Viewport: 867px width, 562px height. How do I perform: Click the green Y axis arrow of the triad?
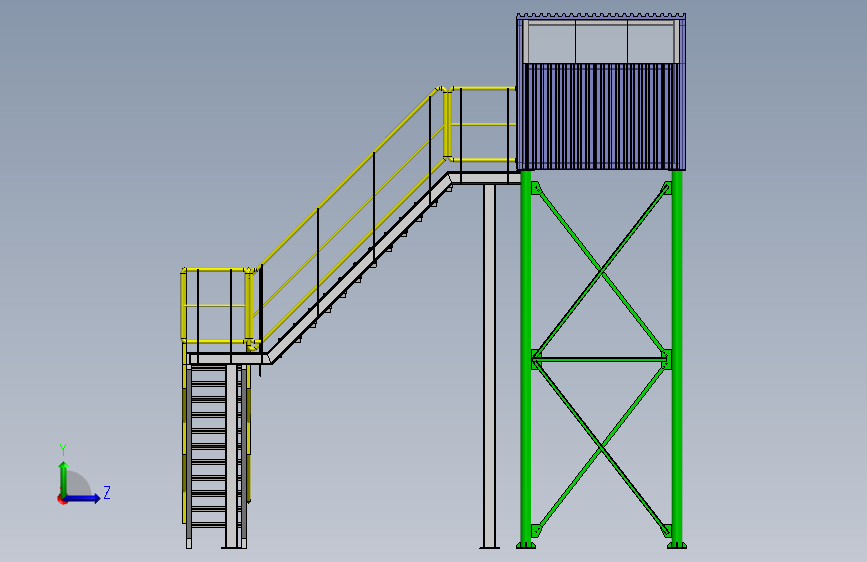click(64, 478)
